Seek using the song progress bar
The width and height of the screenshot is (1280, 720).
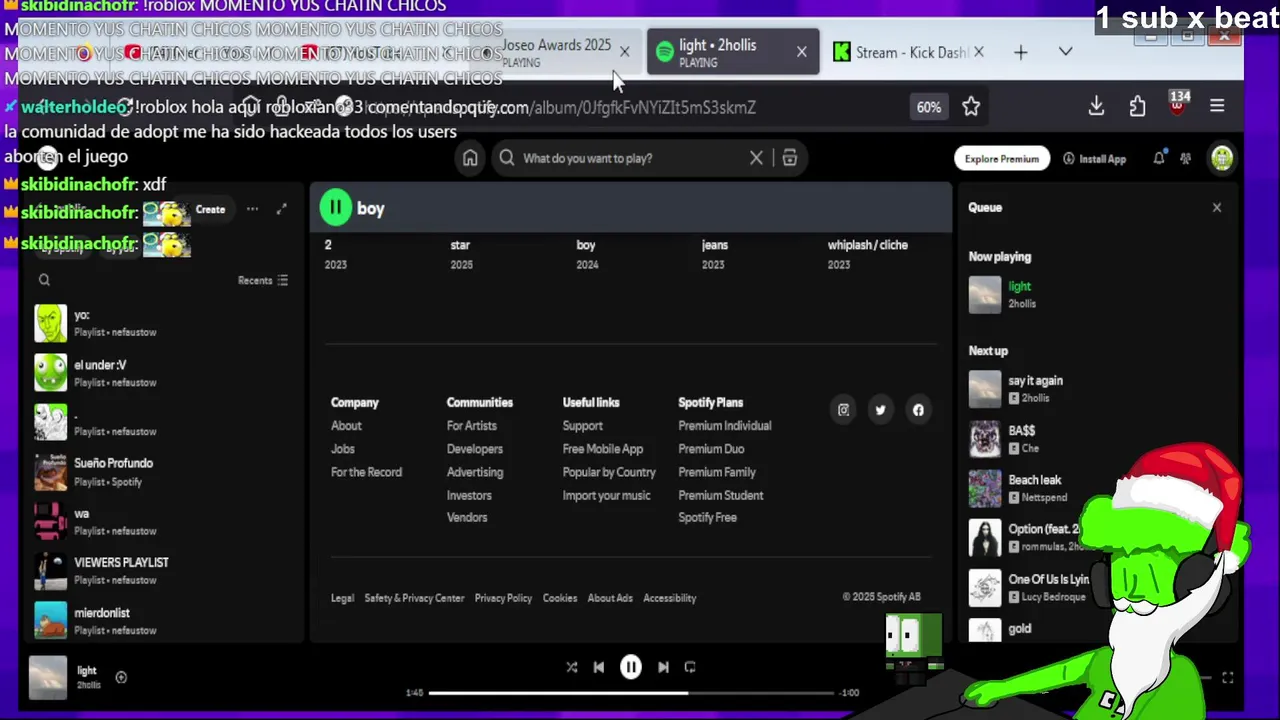click(631, 692)
